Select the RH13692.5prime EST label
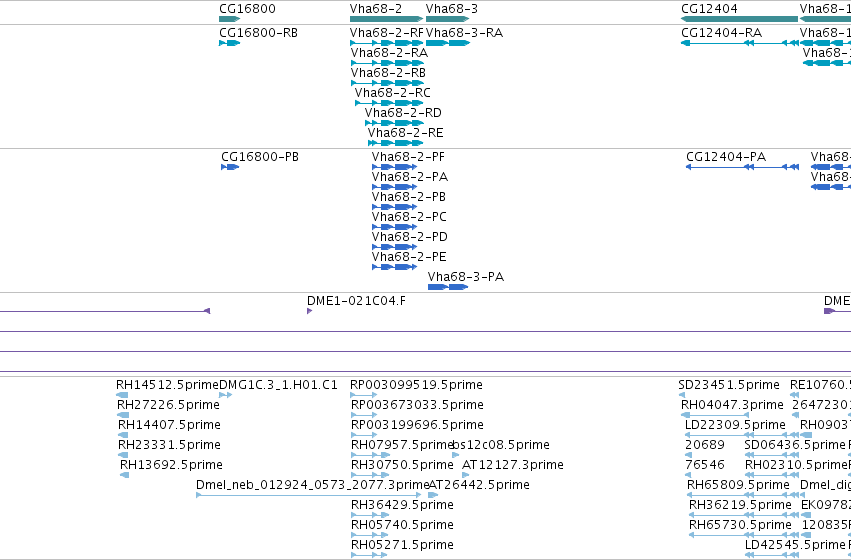This screenshot has width=851, height=560. click(x=171, y=465)
